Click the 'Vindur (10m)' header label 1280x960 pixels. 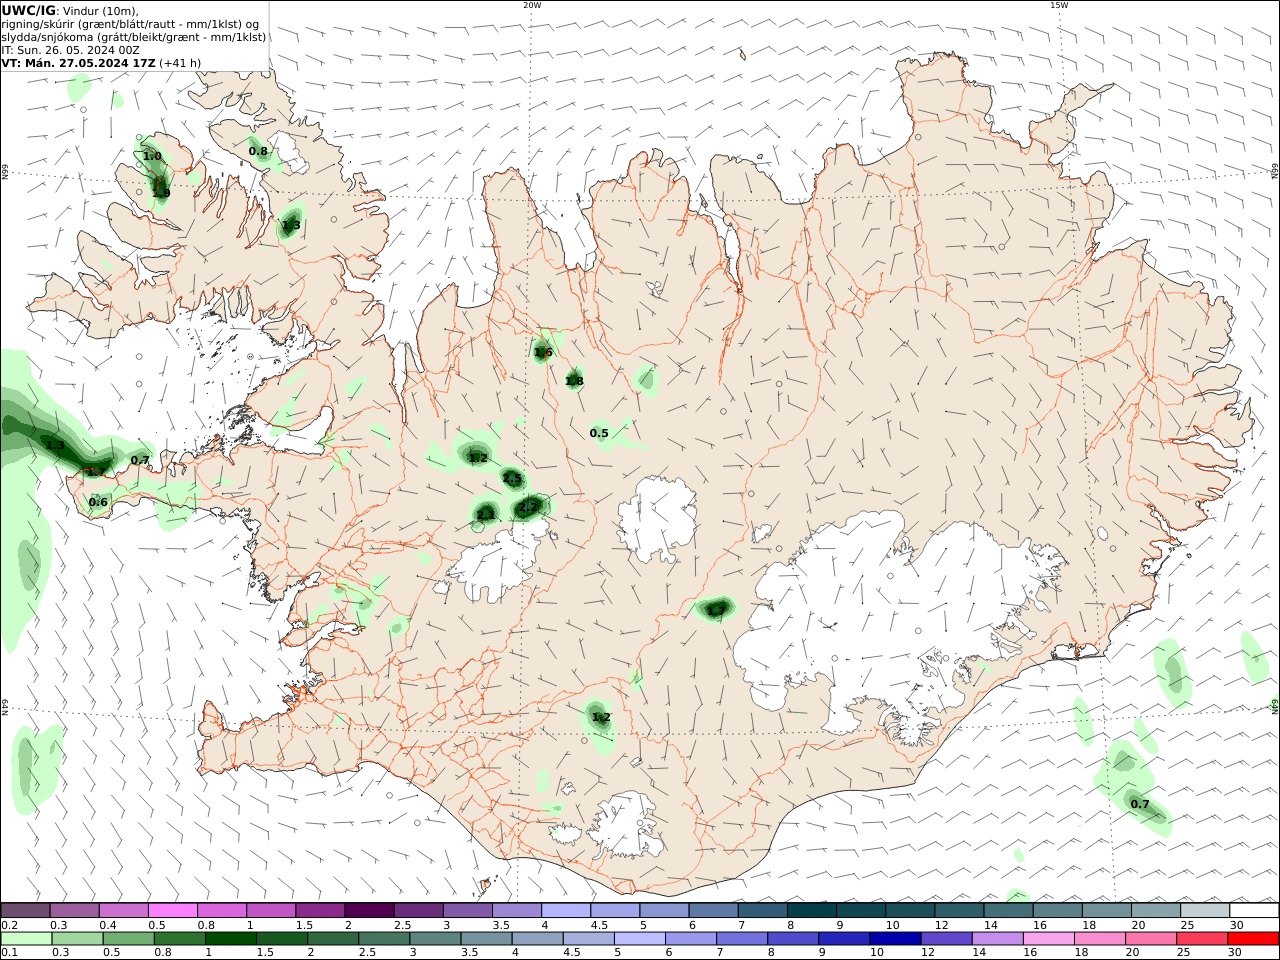pyautogui.click(x=101, y=11)
